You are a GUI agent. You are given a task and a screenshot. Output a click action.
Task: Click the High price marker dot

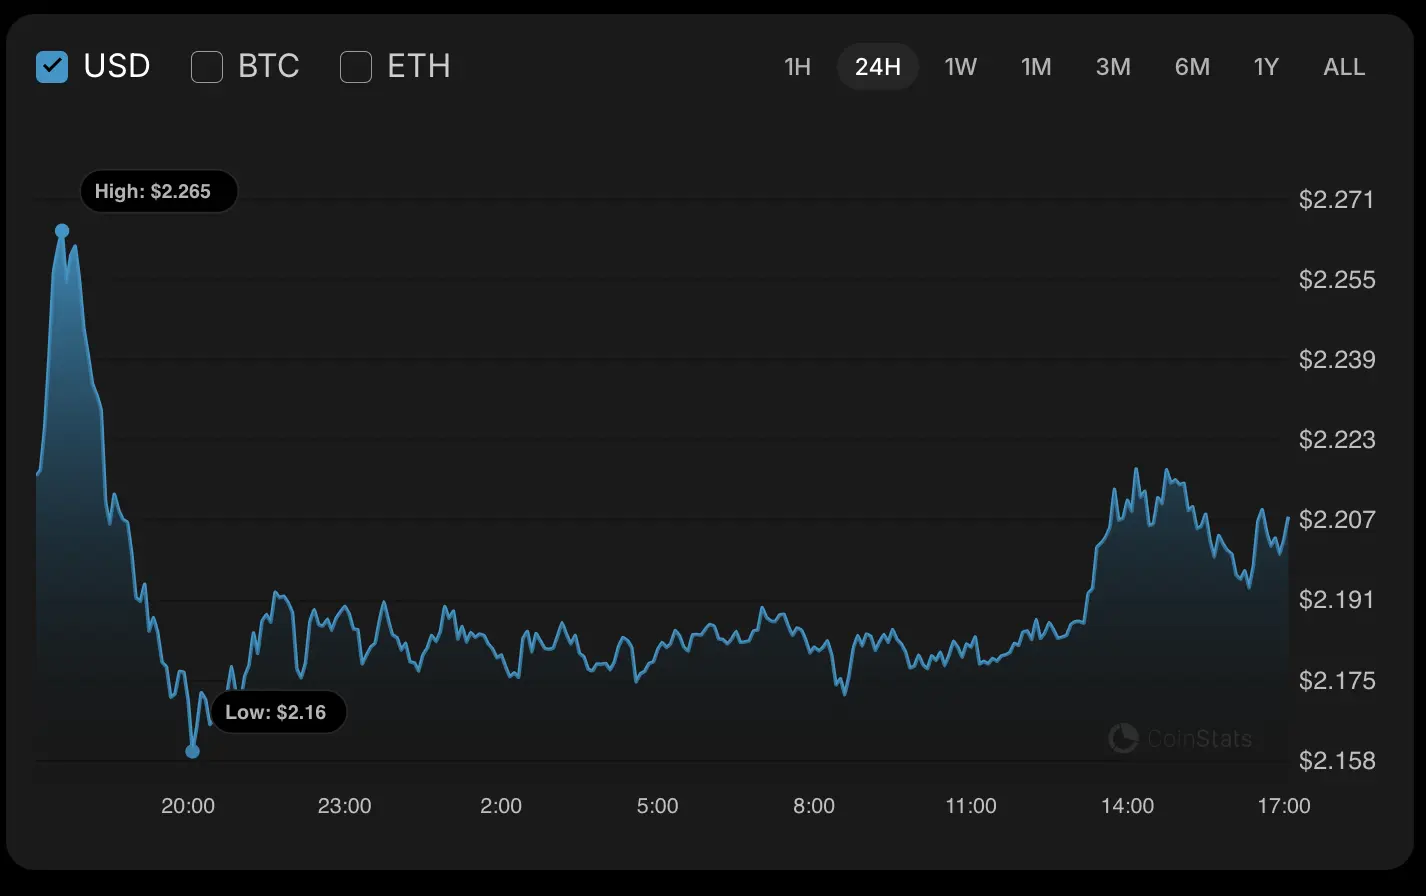coord(62,231)
